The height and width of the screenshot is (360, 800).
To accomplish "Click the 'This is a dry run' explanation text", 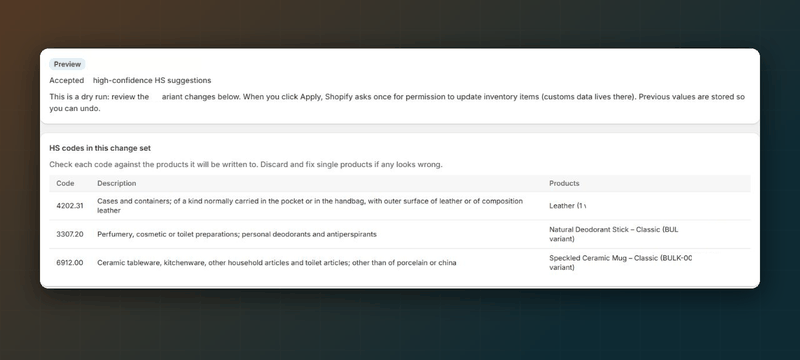I will point(397,102).
